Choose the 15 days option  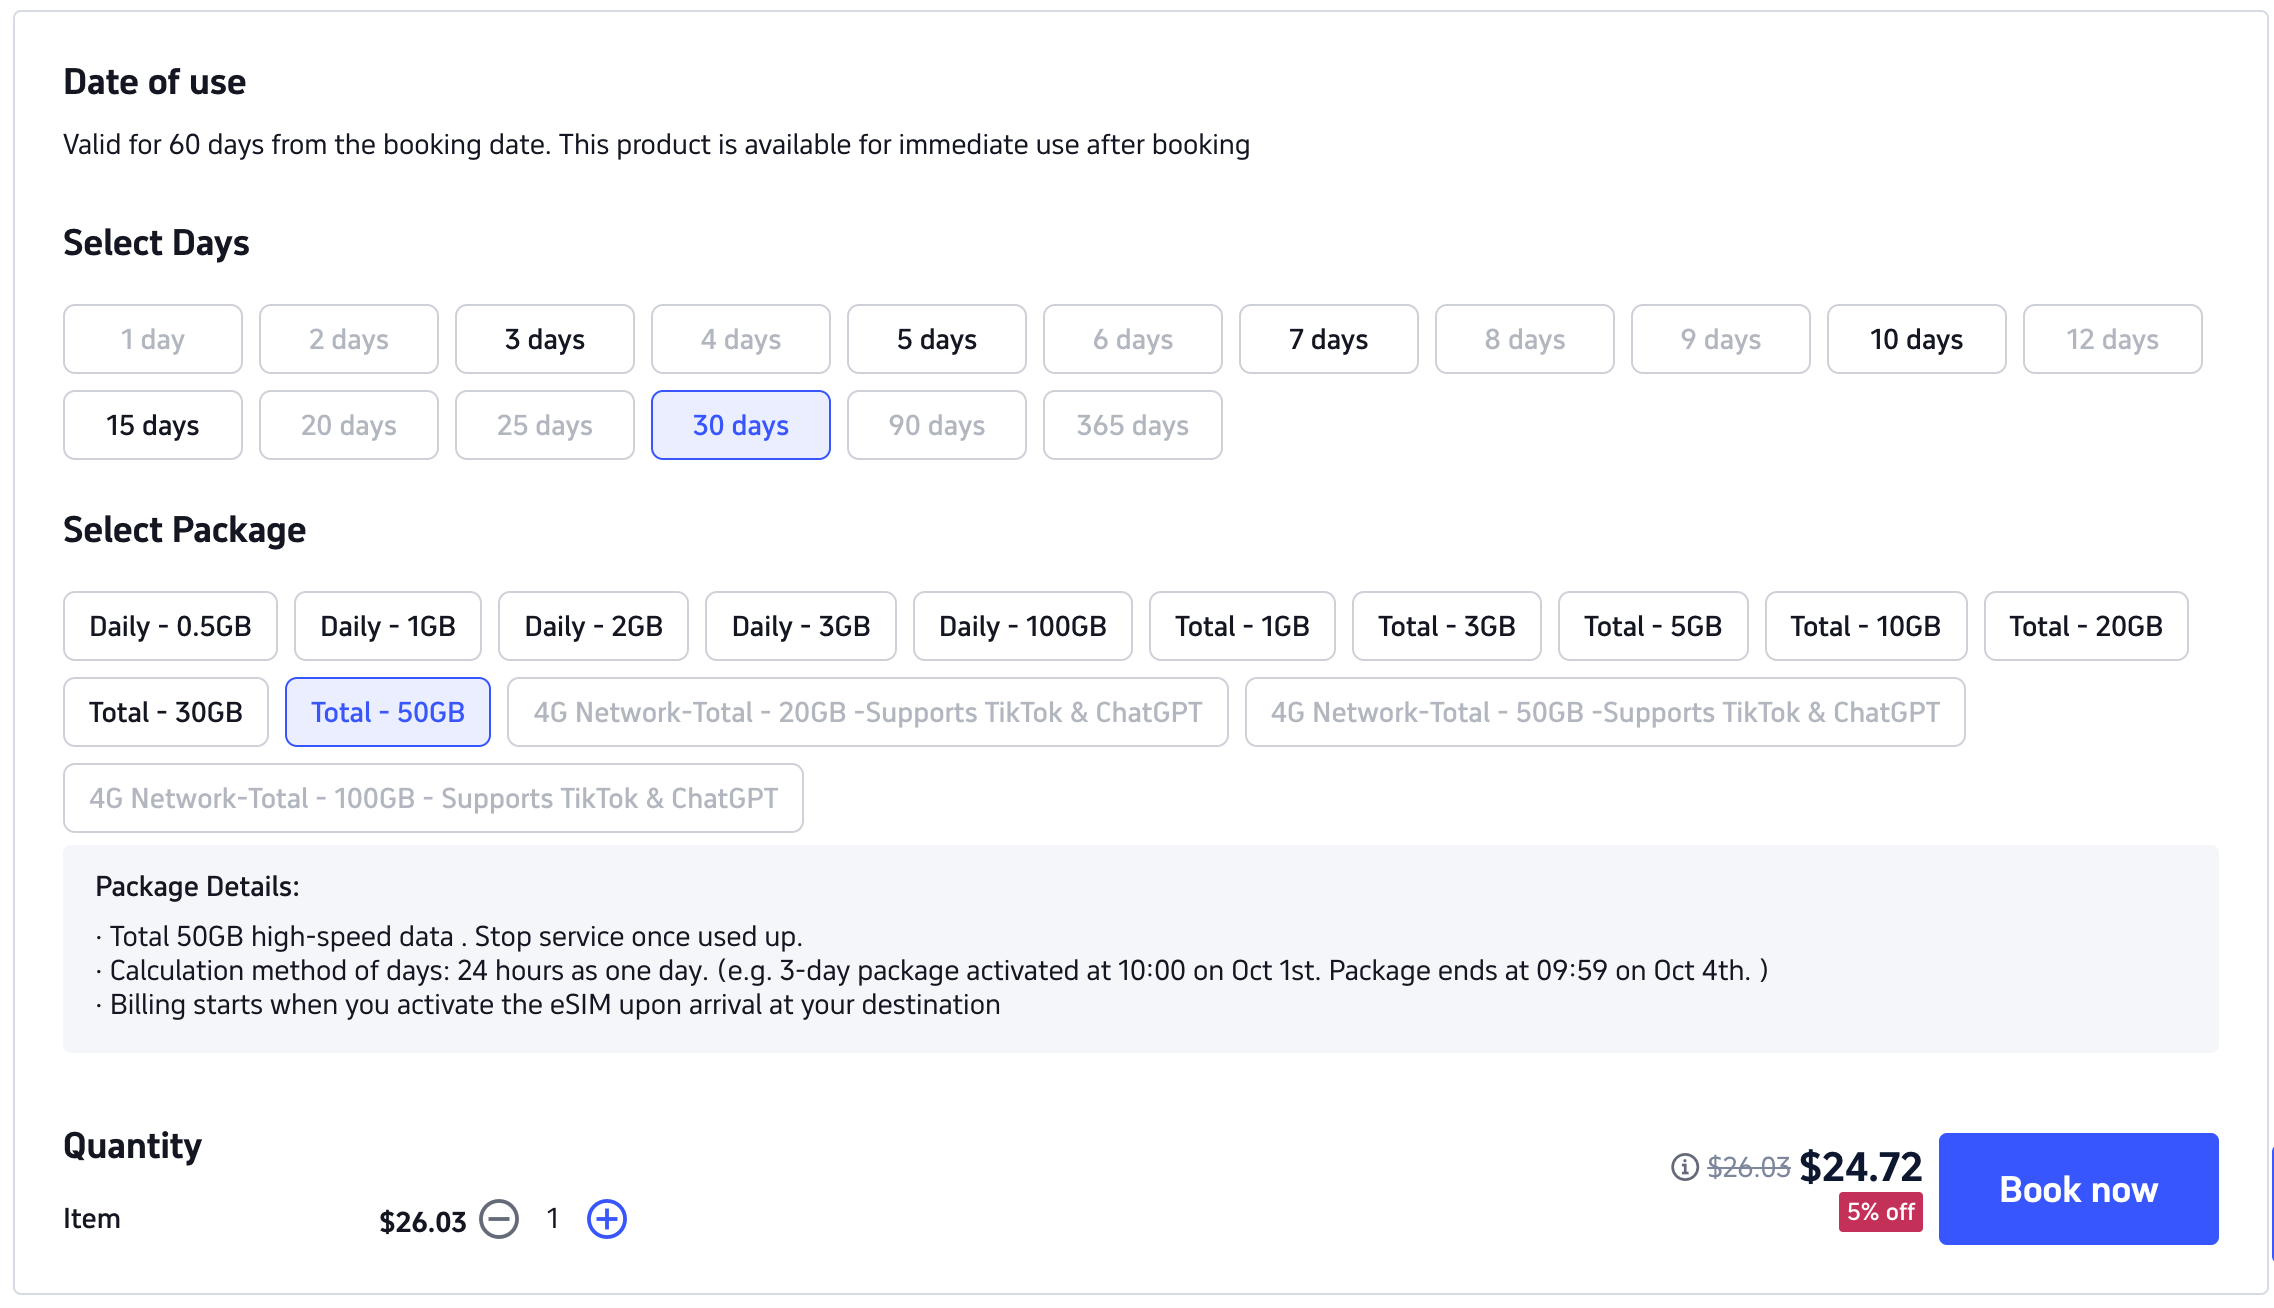[153, 426]
